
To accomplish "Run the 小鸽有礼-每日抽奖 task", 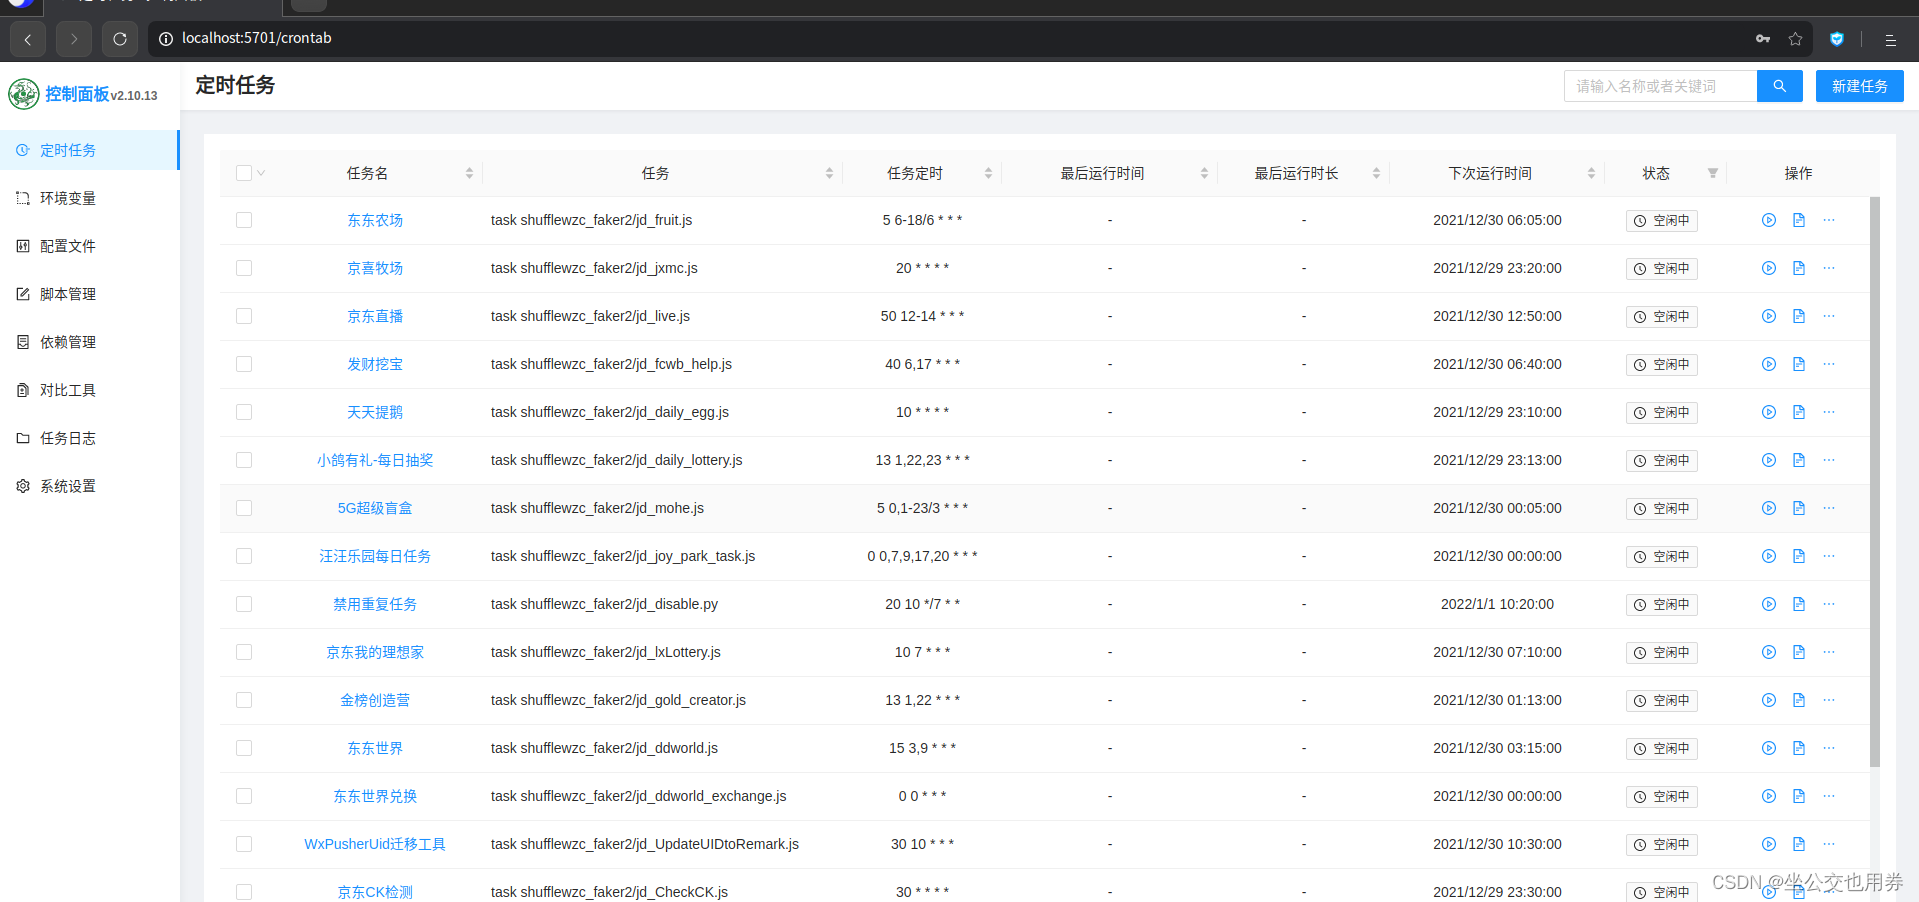I will 1768,460.
